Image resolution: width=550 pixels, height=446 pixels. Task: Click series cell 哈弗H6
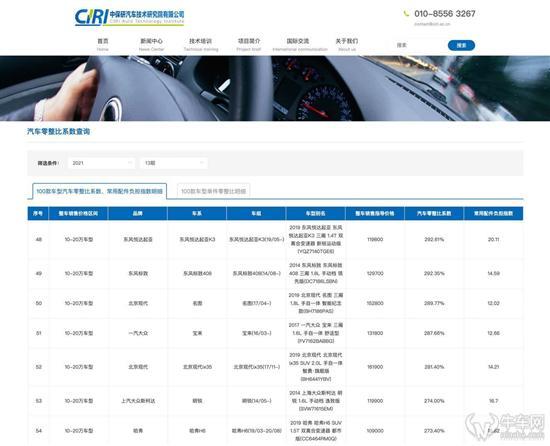coord(197,431)
